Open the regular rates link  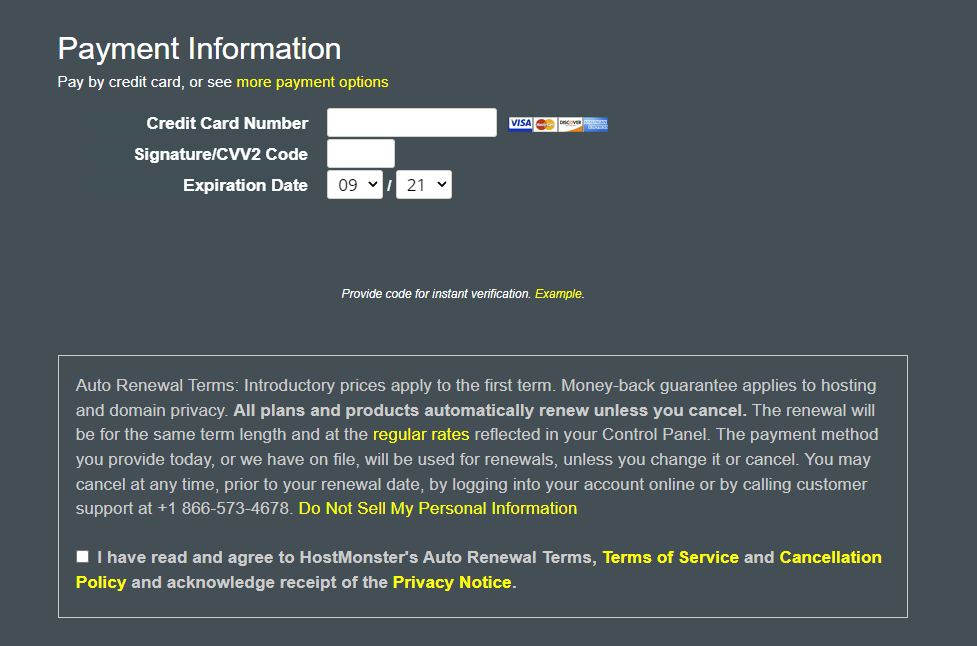421,434
